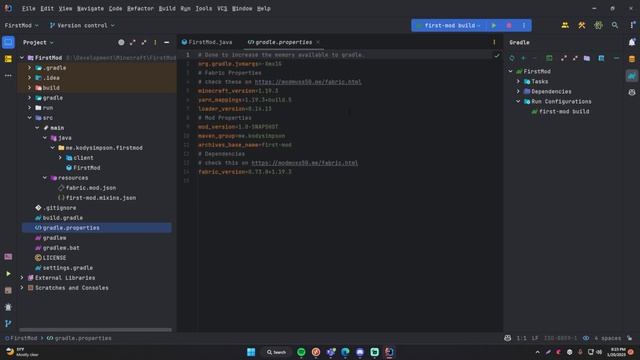Collapse all in Project panel
The image size is (640, 360).
click(x=144, y=42)
